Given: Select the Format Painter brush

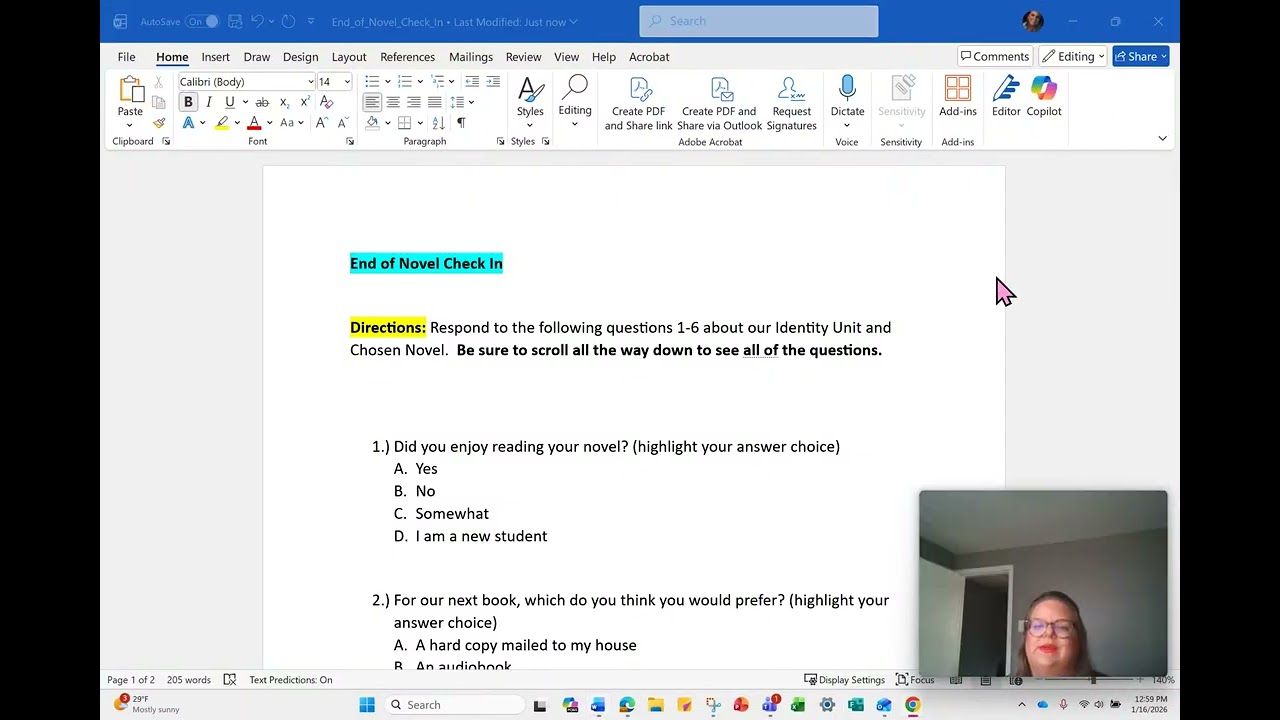Looking at the screenshot, I should 158,123.
